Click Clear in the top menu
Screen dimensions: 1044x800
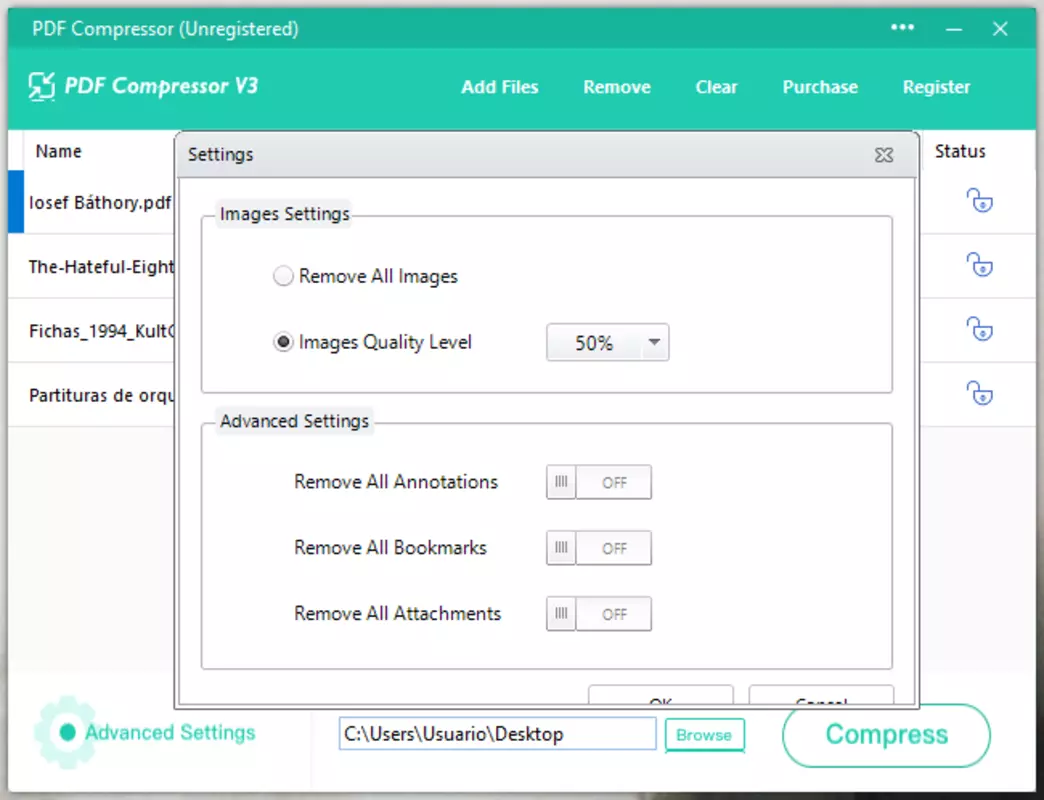pos(716,87)
